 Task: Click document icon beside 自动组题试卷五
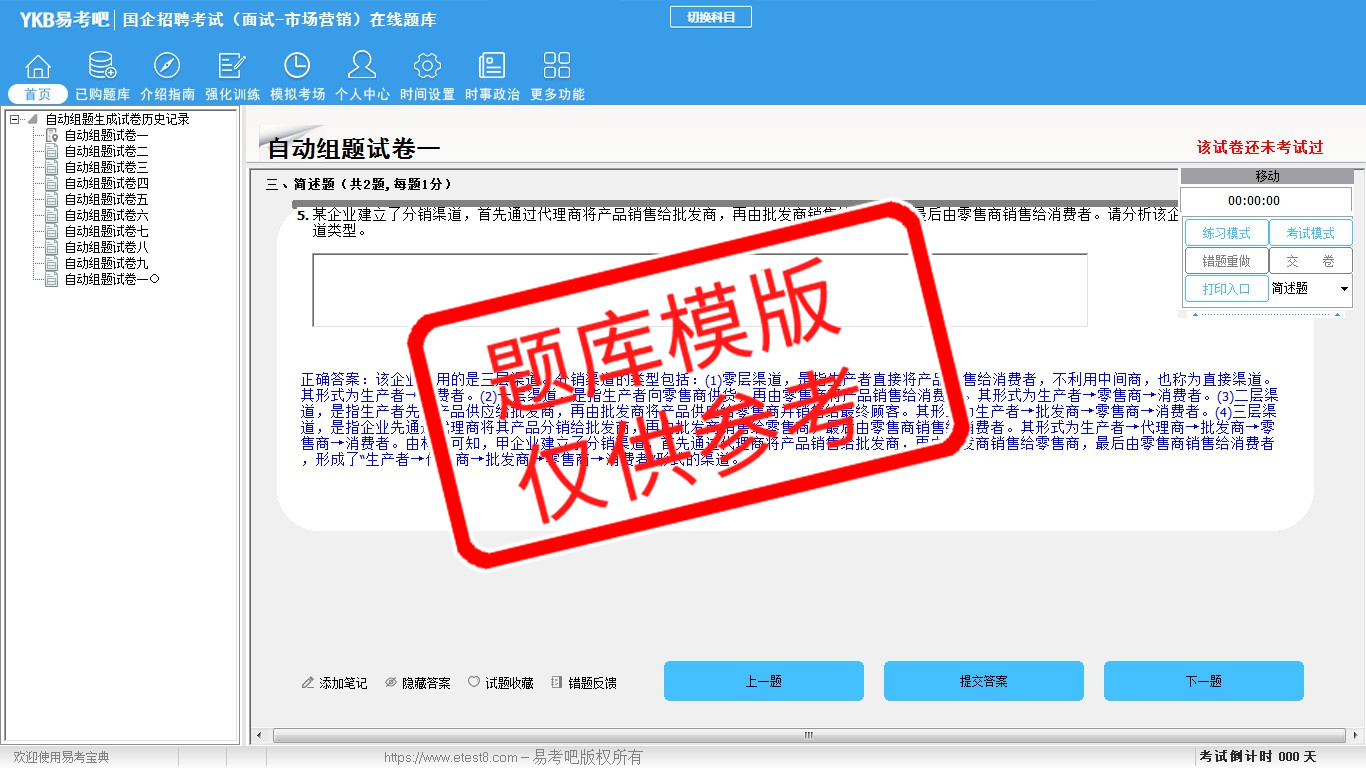(x=52, y=199)
